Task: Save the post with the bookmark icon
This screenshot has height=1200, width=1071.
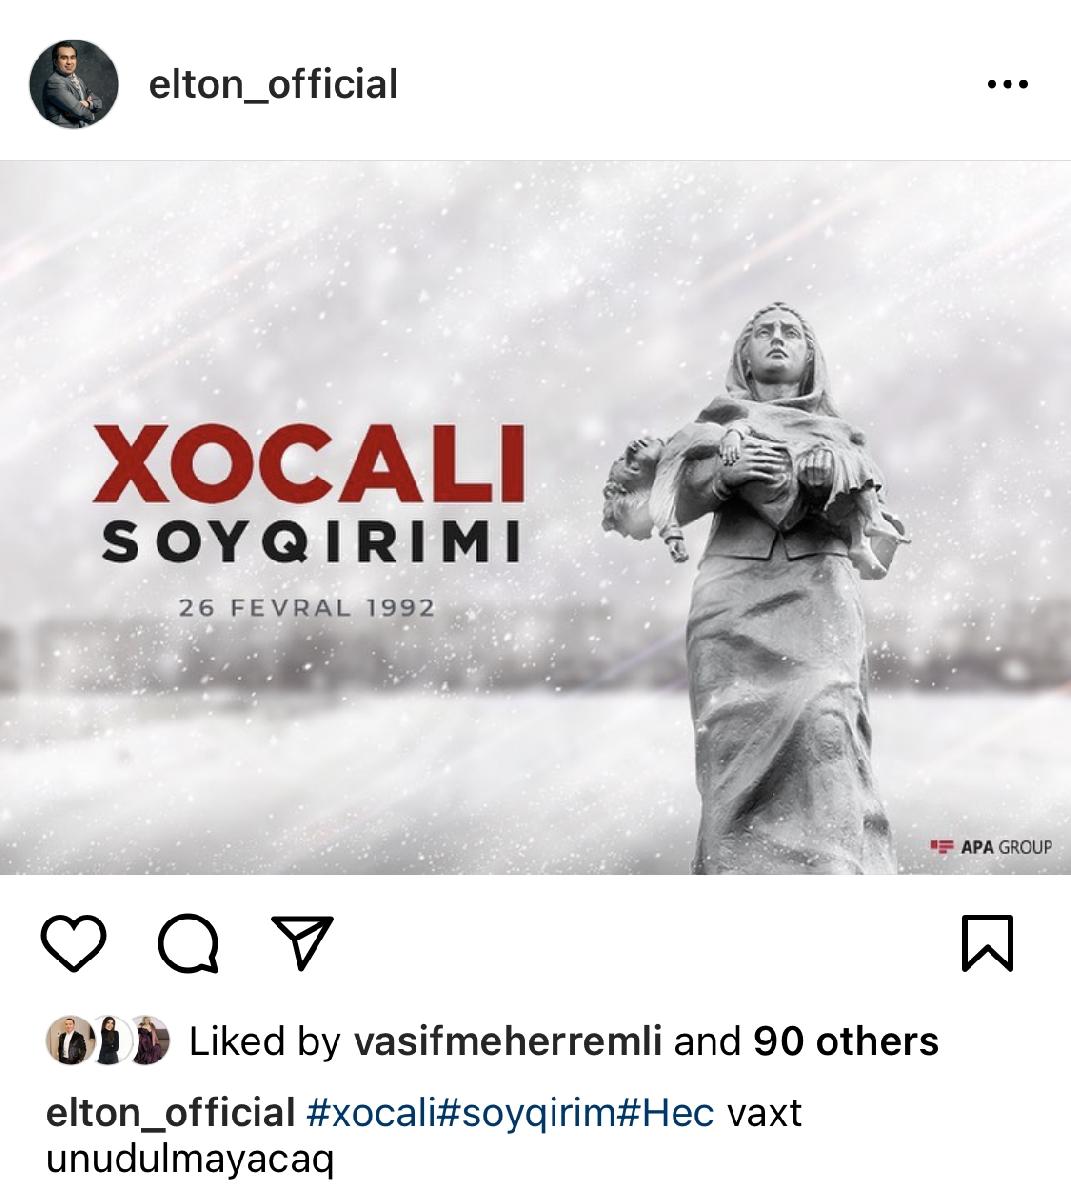Action: (987, 942)
